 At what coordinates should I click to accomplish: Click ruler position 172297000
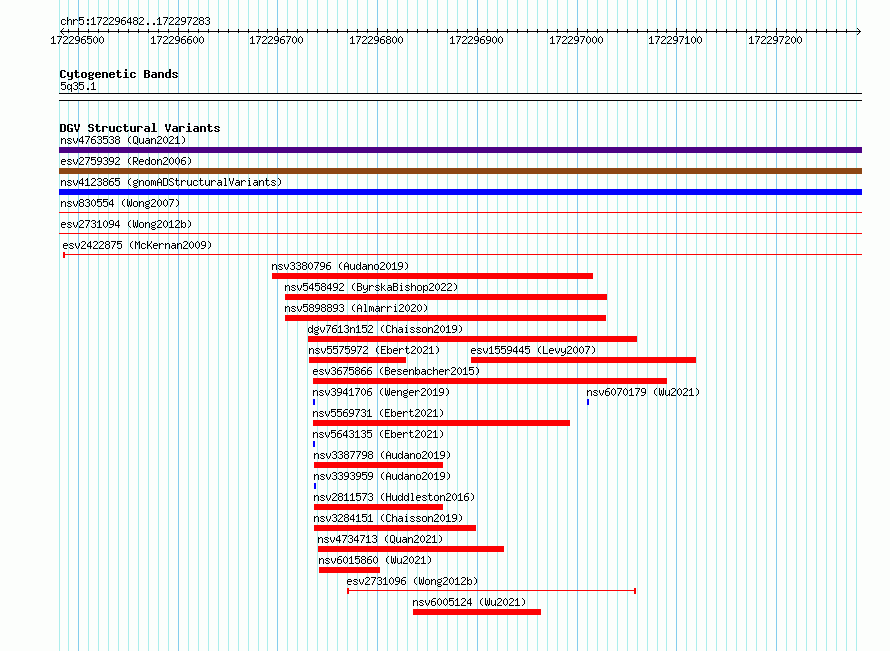pos(576,40)
